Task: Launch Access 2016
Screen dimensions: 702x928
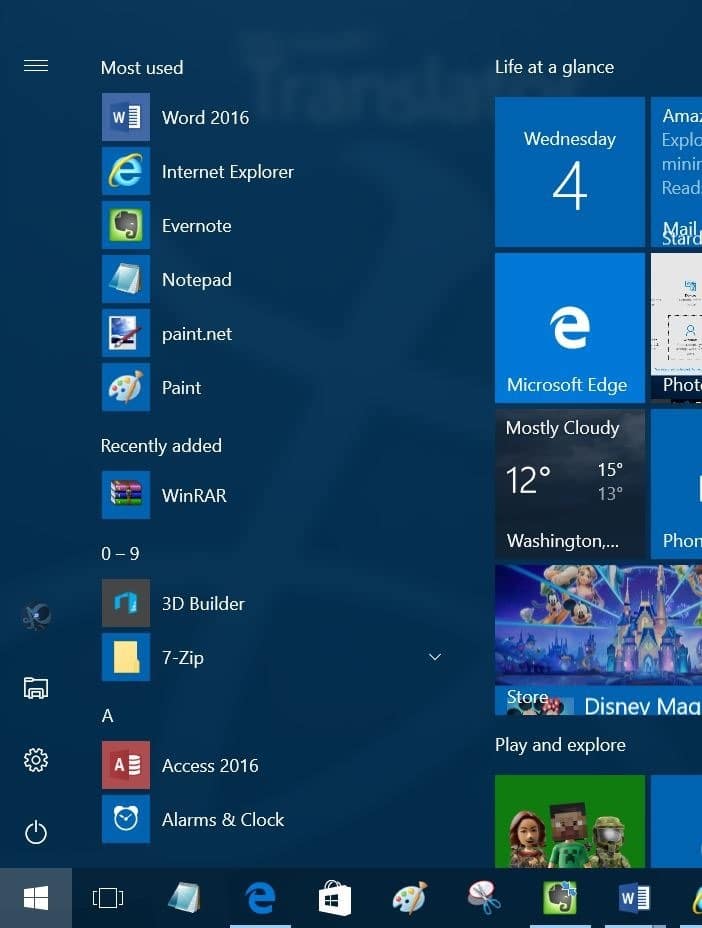Action: click(275, 765)
